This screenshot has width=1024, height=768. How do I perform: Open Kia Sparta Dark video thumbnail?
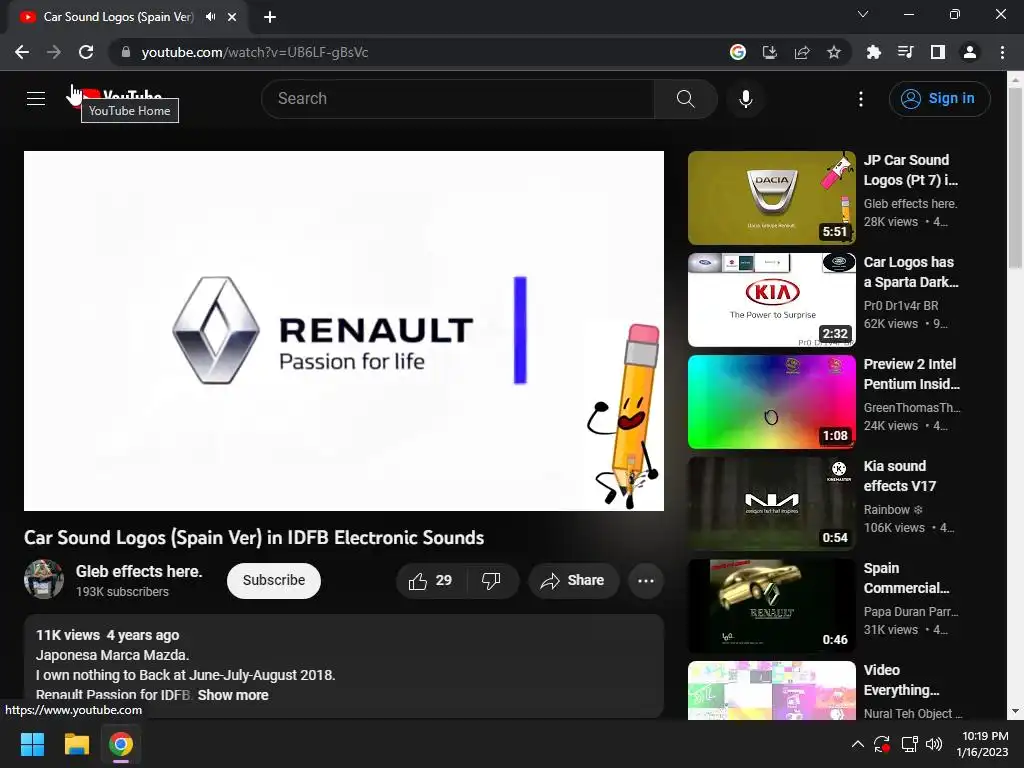[771, 300]
